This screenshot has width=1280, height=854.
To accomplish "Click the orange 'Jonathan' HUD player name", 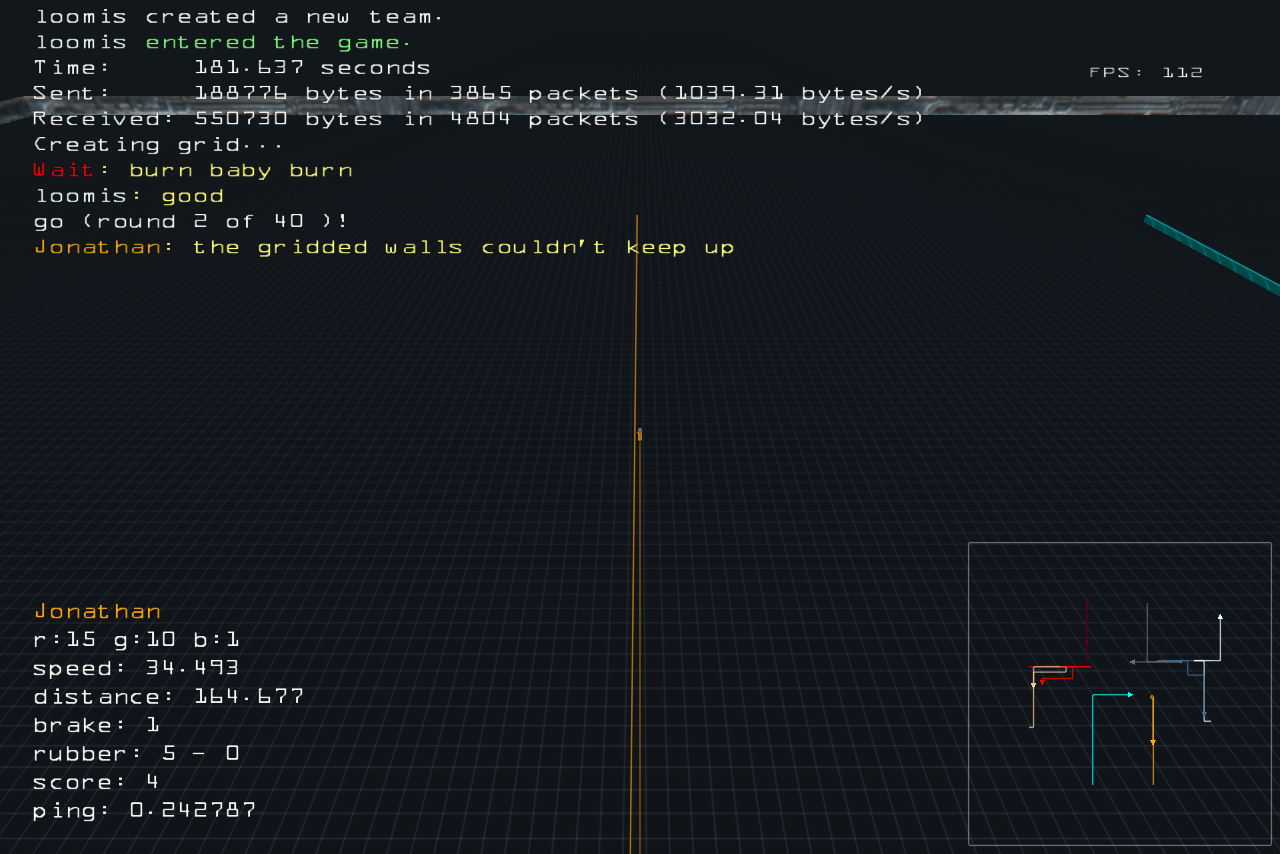I will 98,611.
